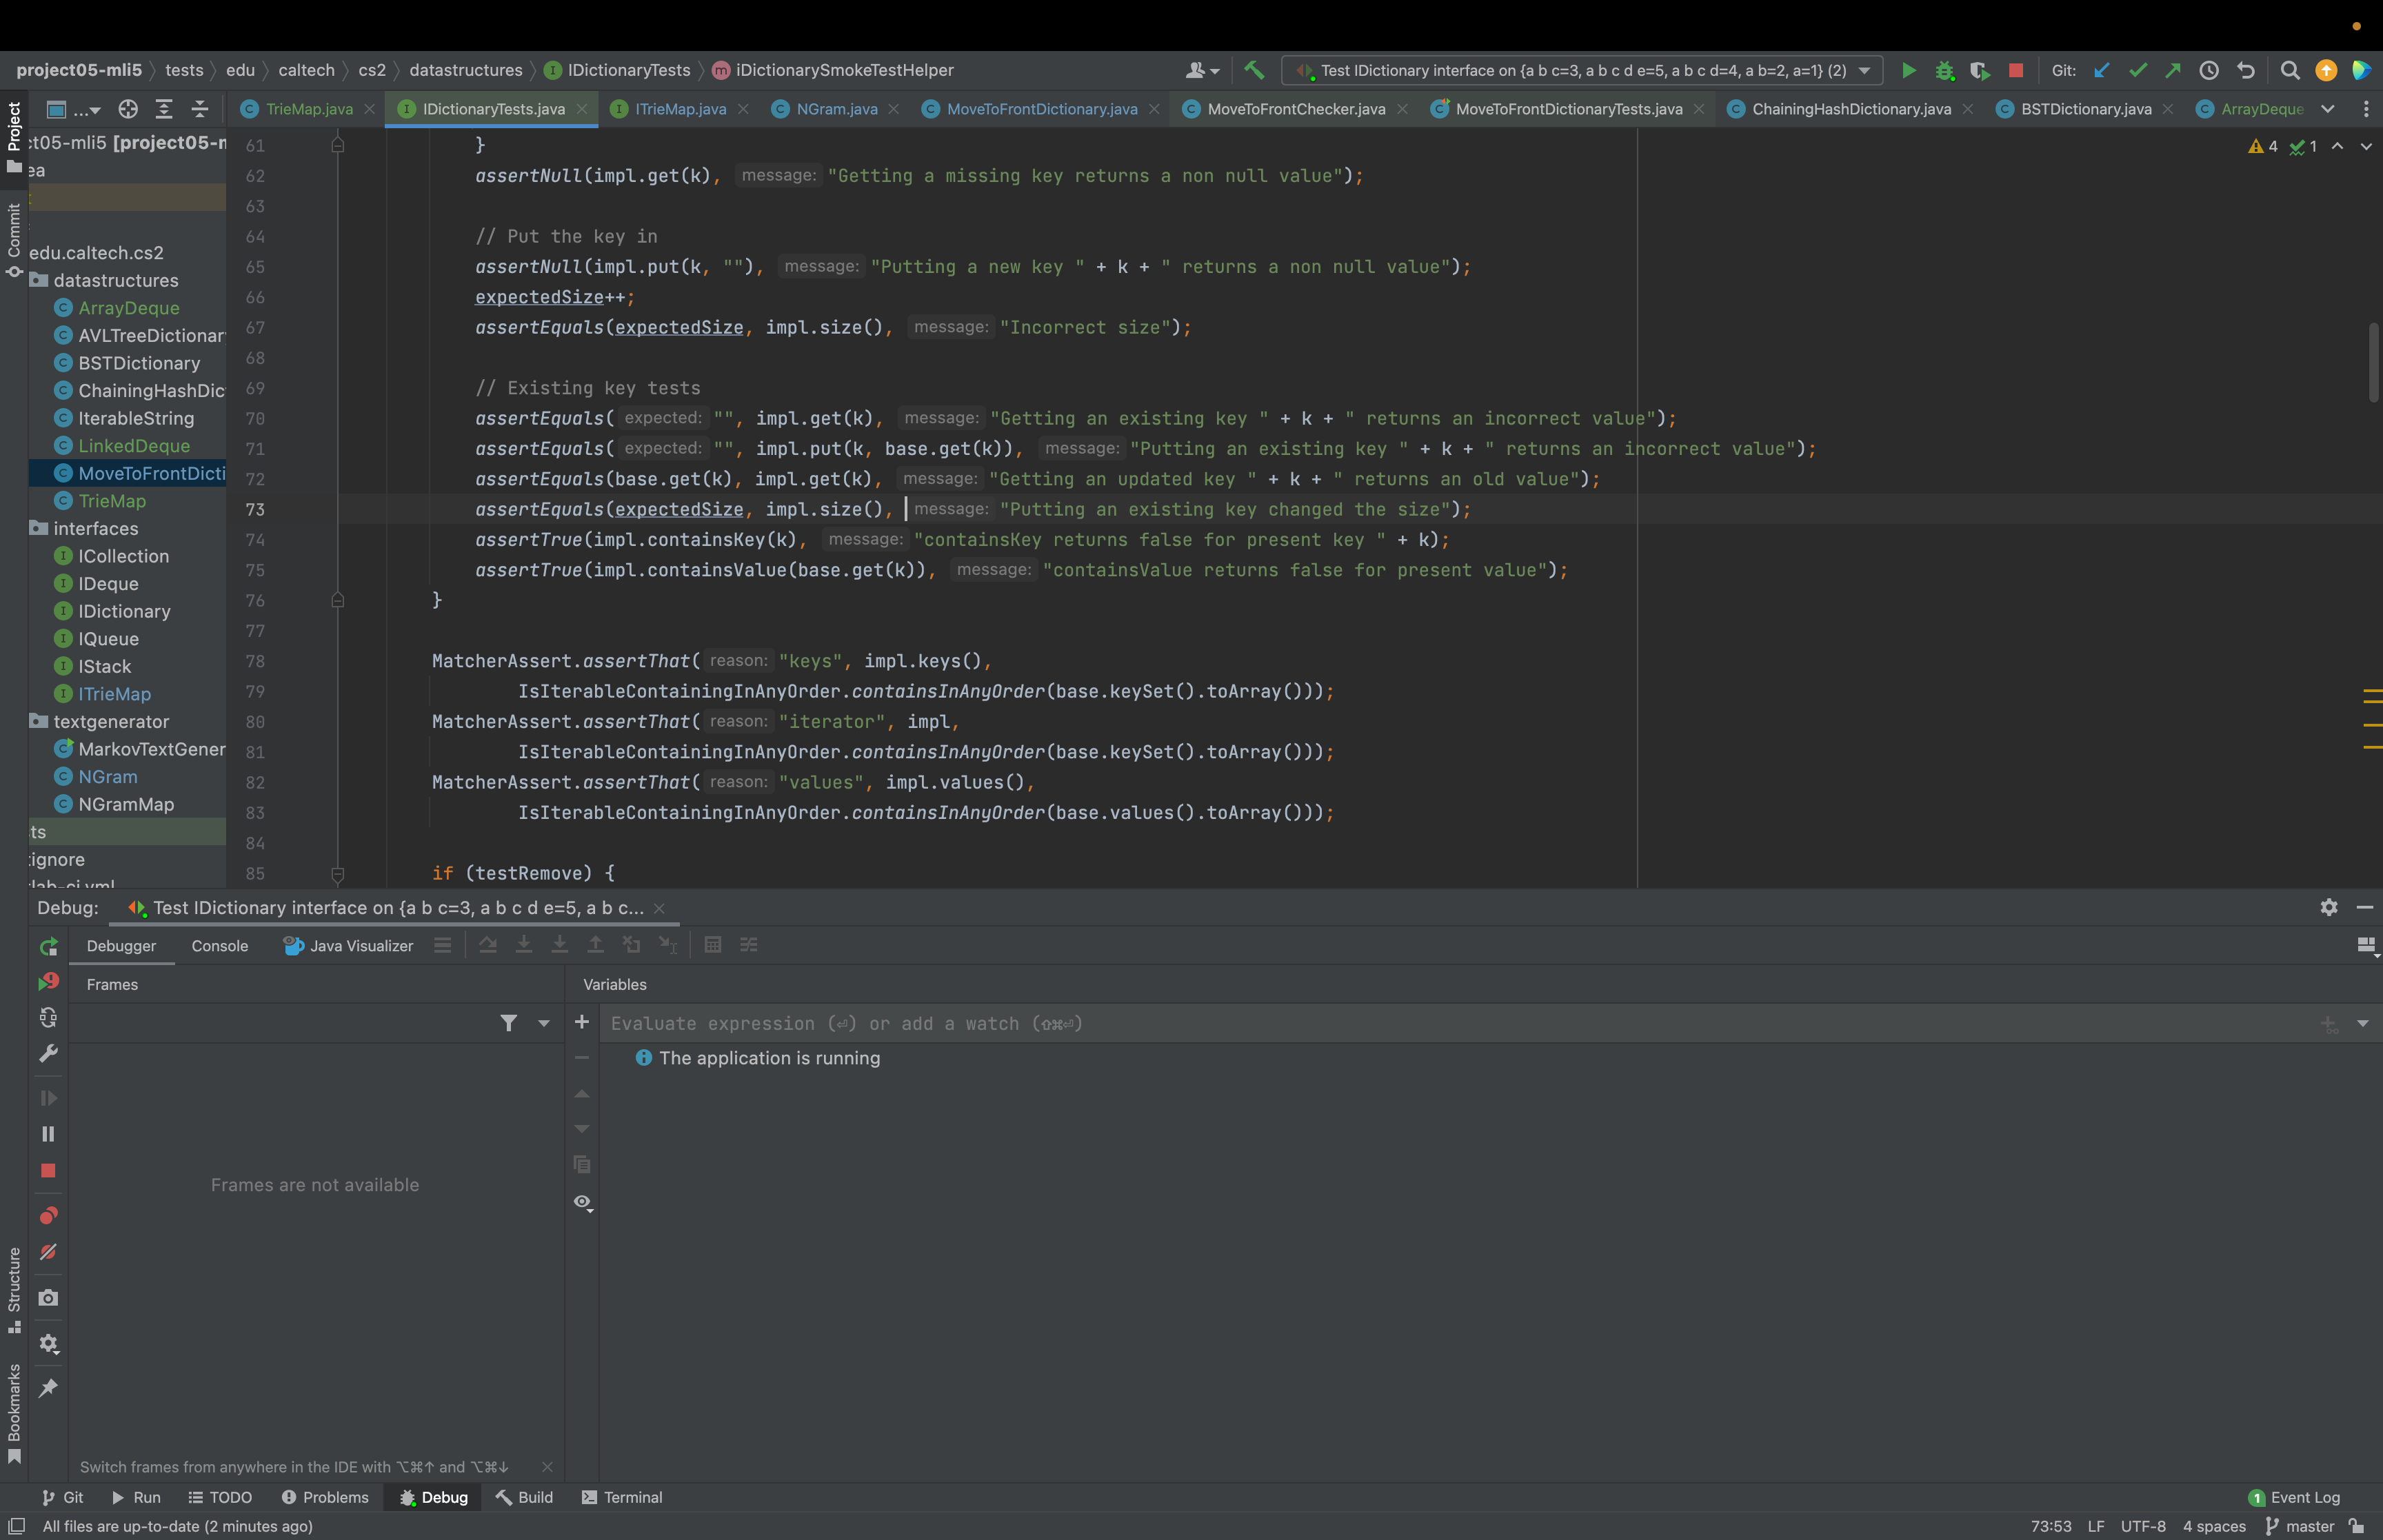Click the Git update project arrow
Viewport: 2383px width, 1540px height.
coord(2102,70)
